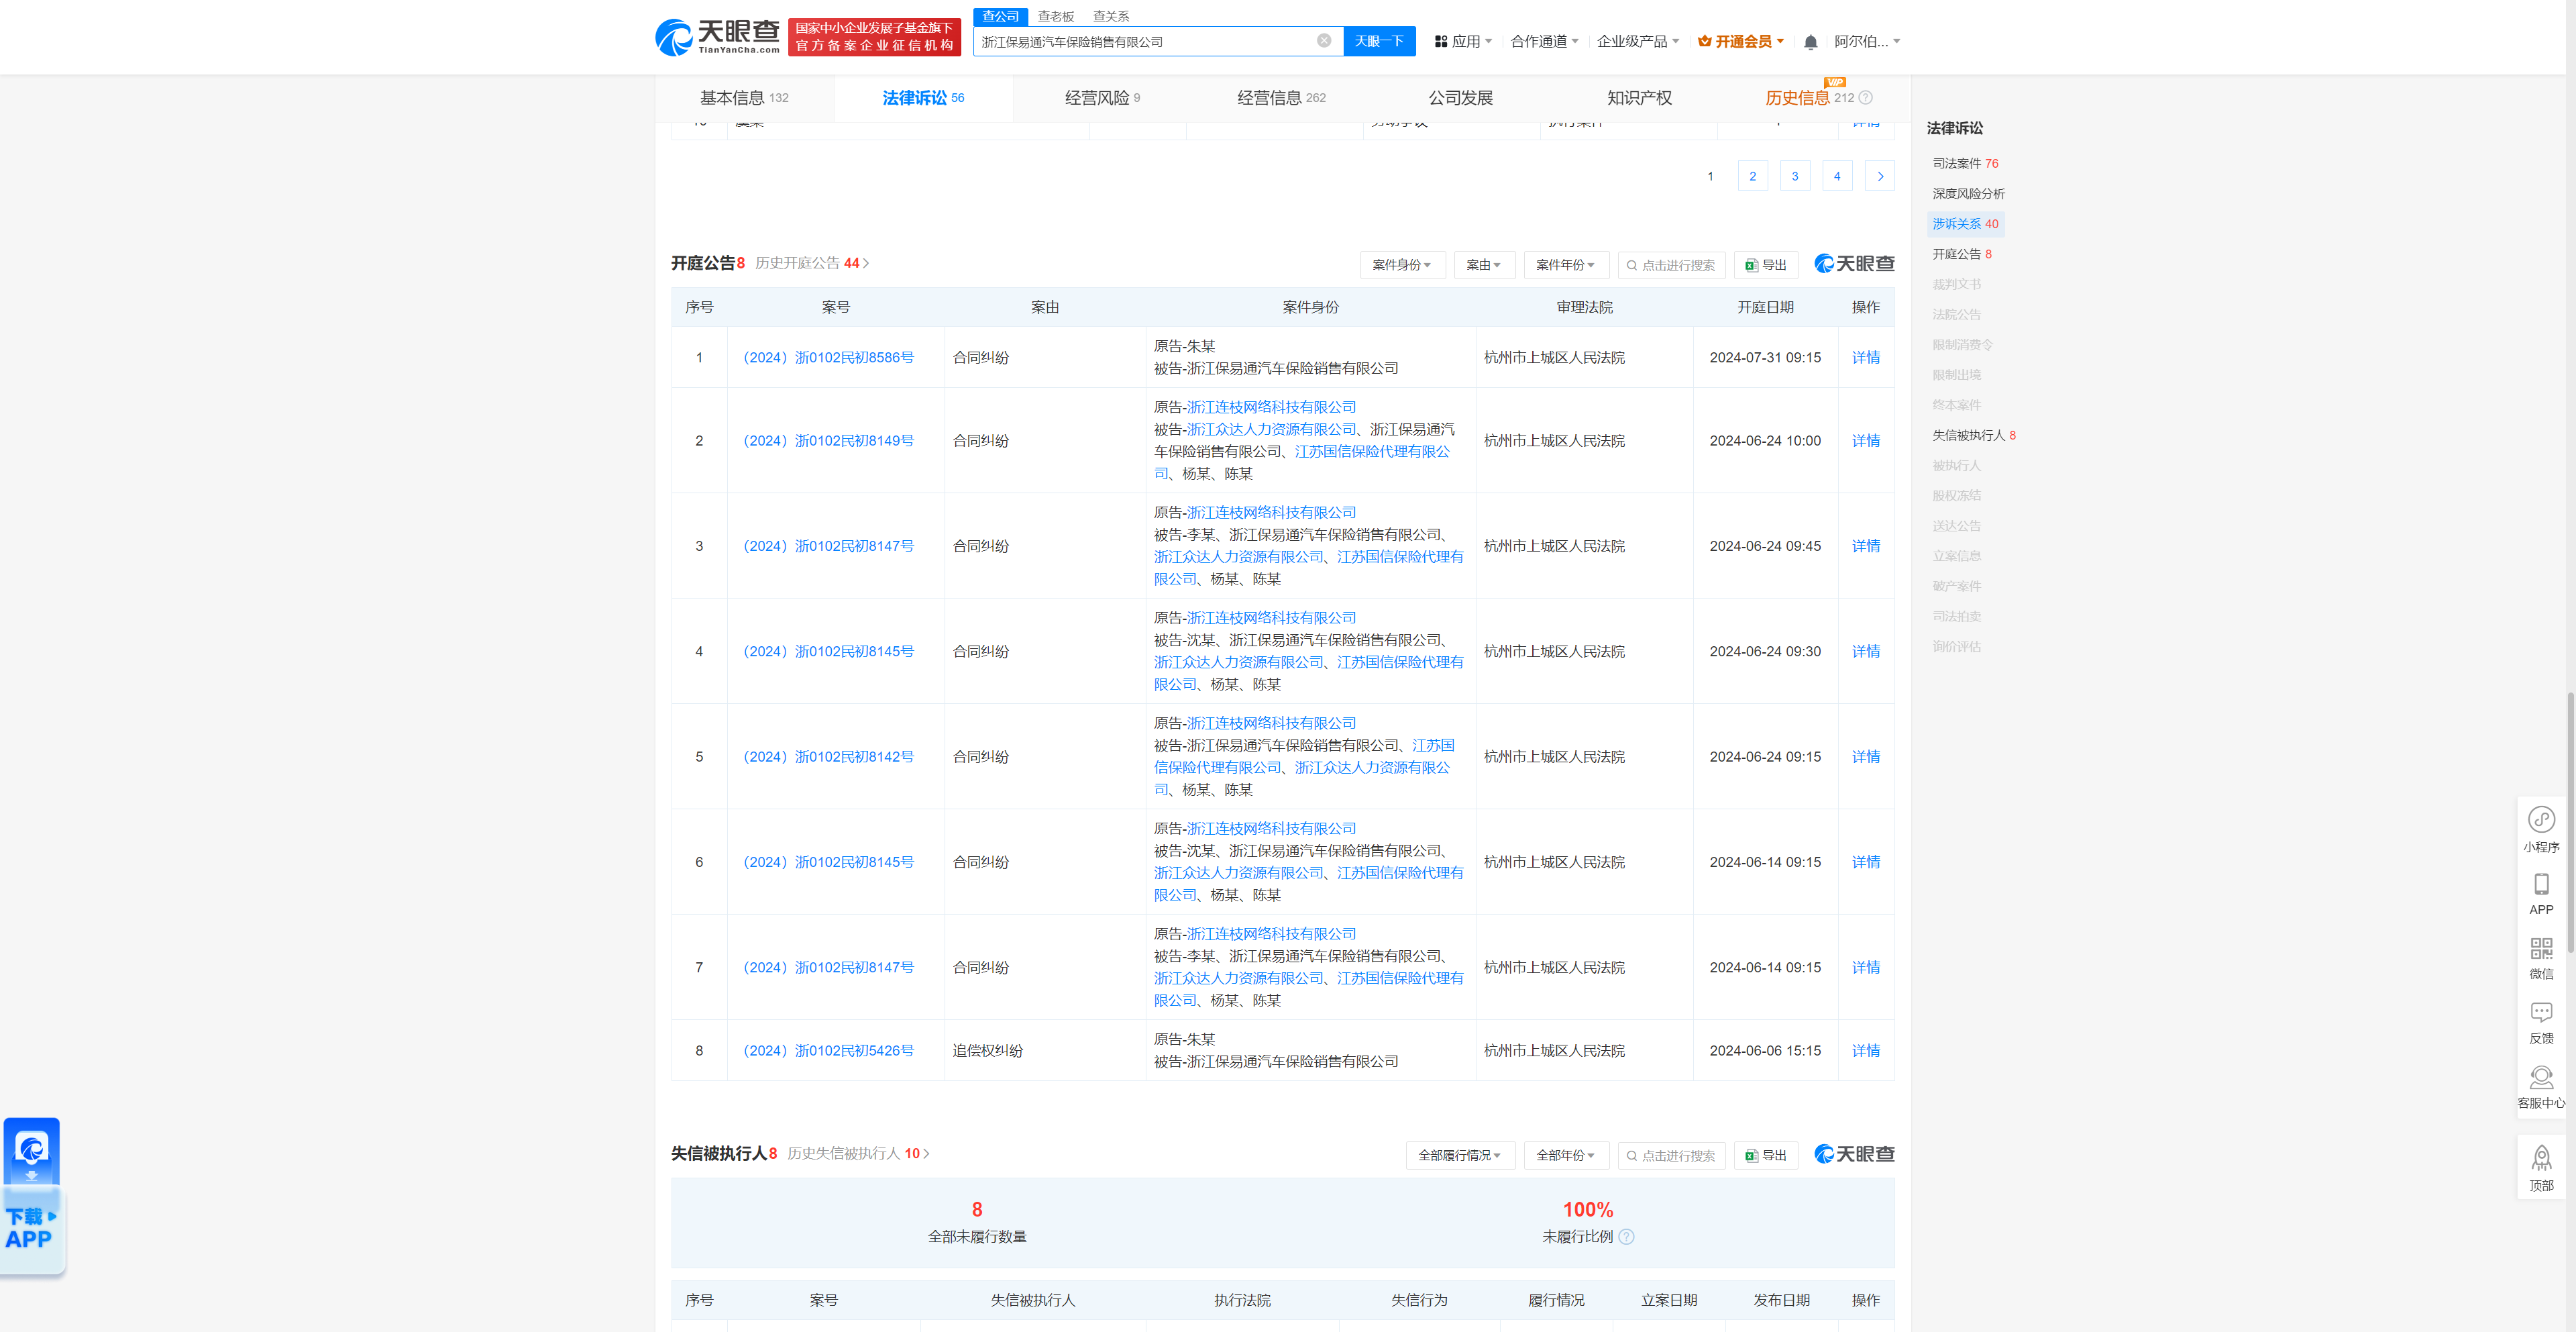Open the user account menu 阿尔伯
This screenshot has width=2576, height=1332.
(1866, 41)
